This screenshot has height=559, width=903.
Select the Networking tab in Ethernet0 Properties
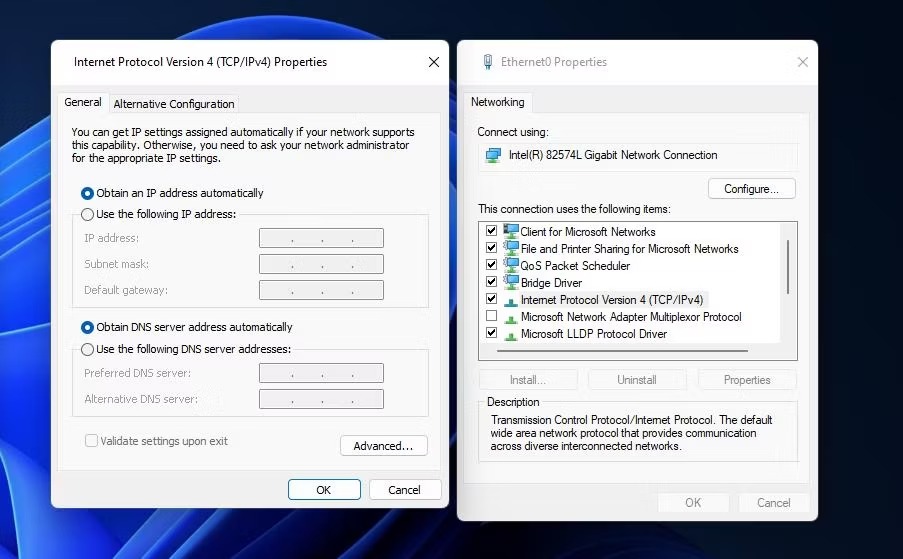[498, 102]
